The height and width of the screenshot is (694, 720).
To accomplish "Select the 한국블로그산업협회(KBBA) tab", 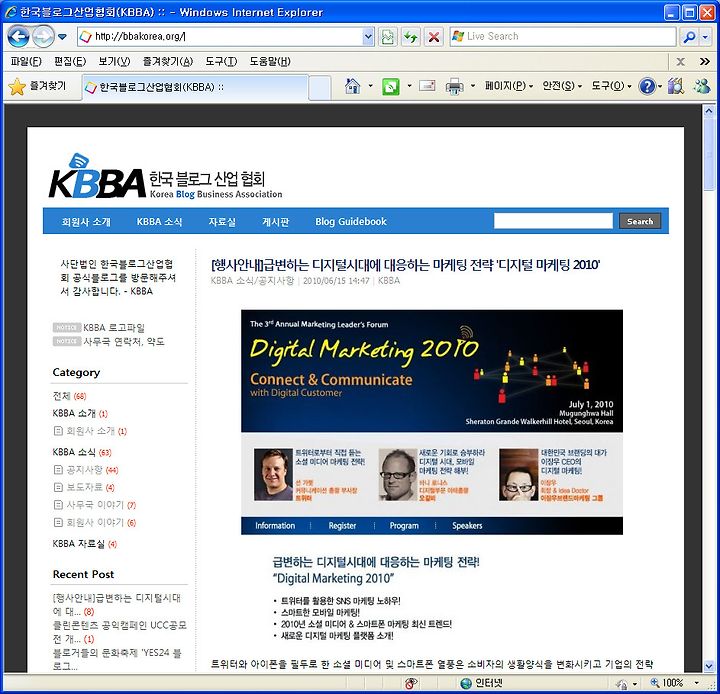I will [x=195, y=87].
